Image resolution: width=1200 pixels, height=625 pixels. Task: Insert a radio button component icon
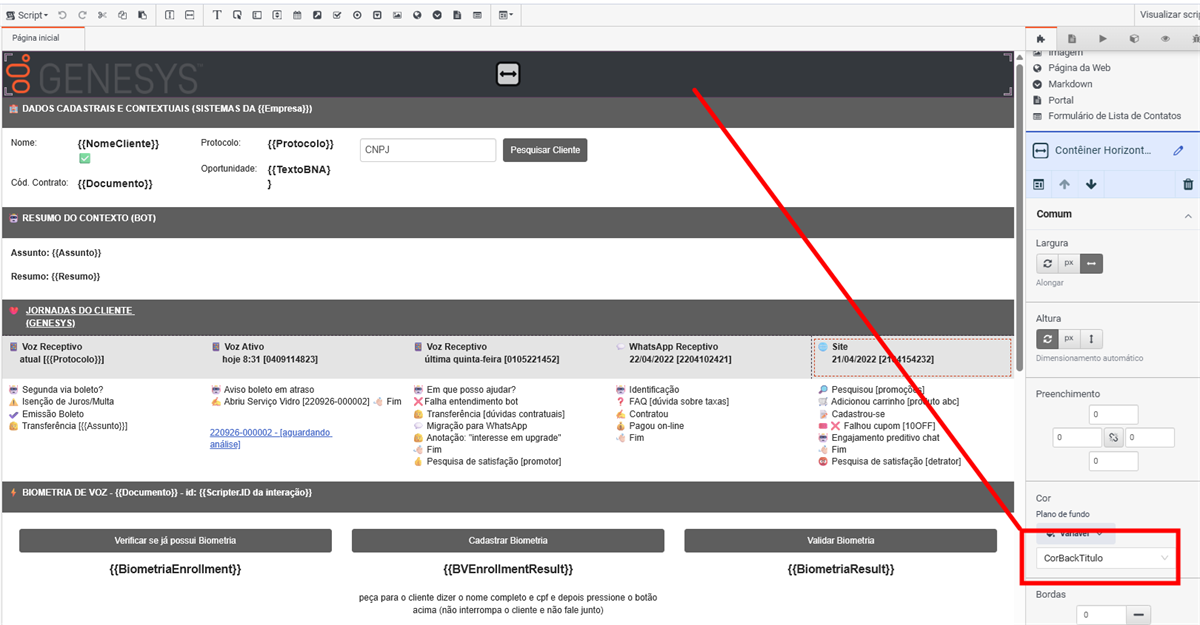[x=357, y=15]
